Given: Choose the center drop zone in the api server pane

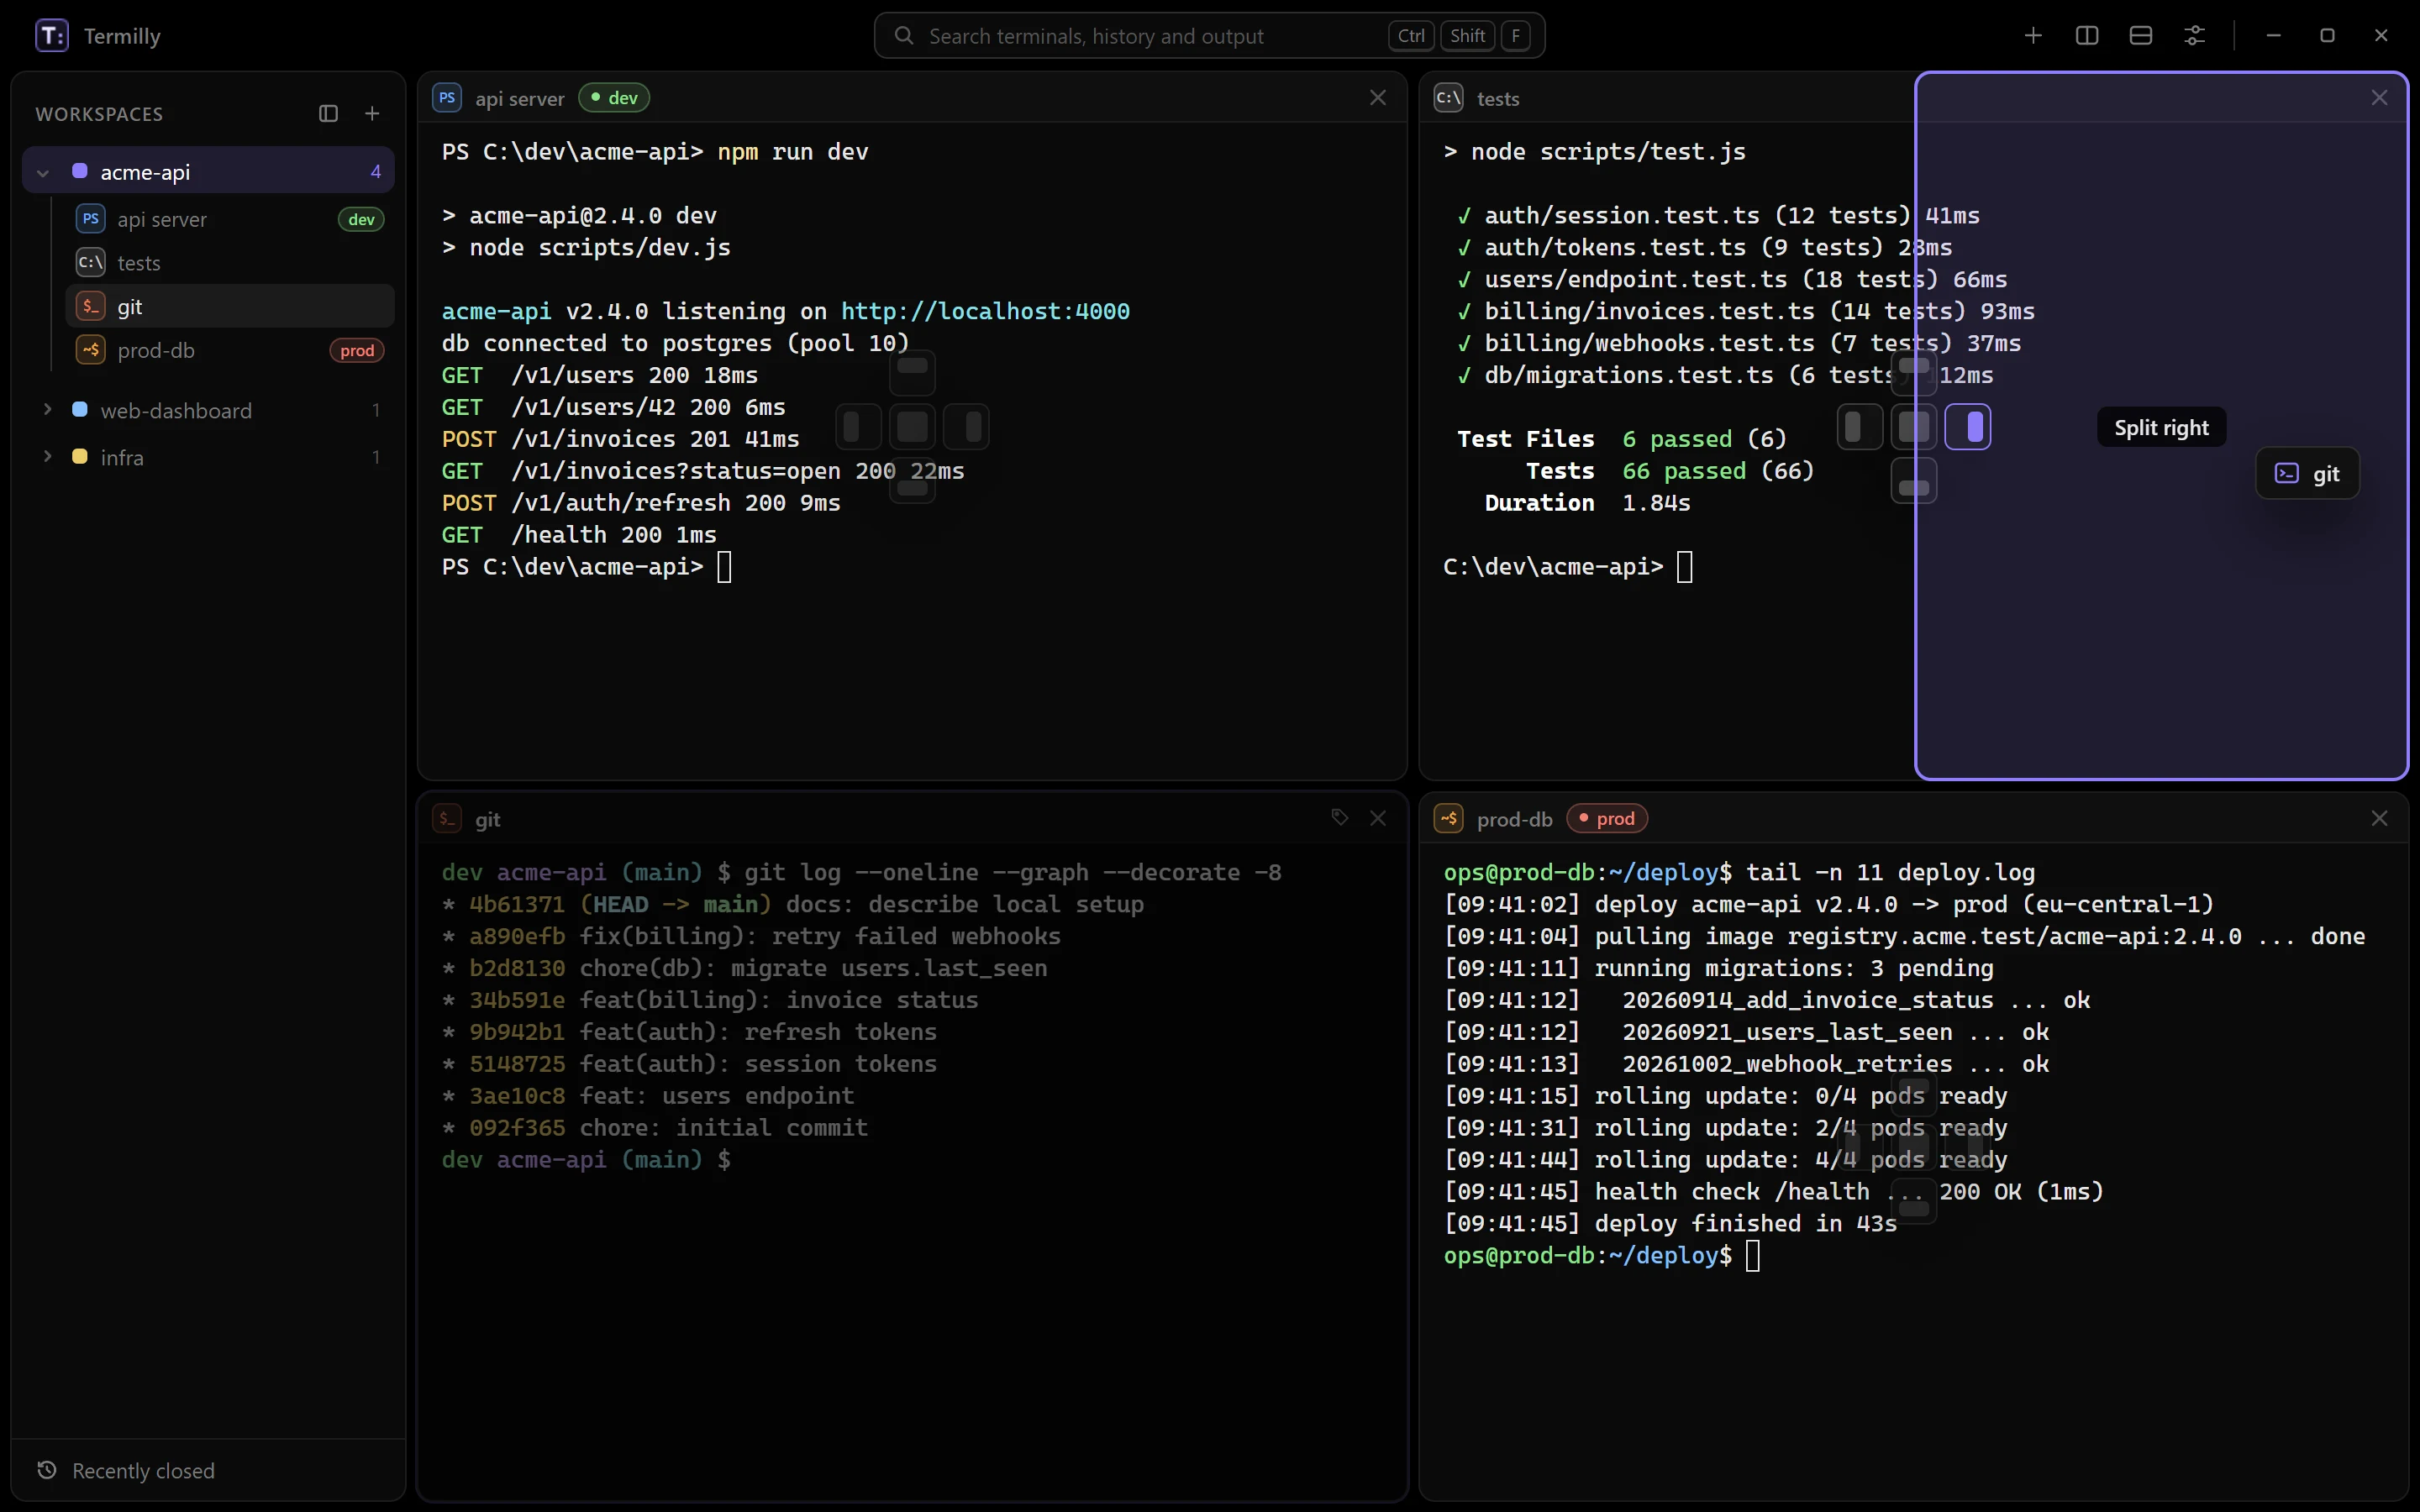Looking at the screenshot, I should (x=912, y=427).
